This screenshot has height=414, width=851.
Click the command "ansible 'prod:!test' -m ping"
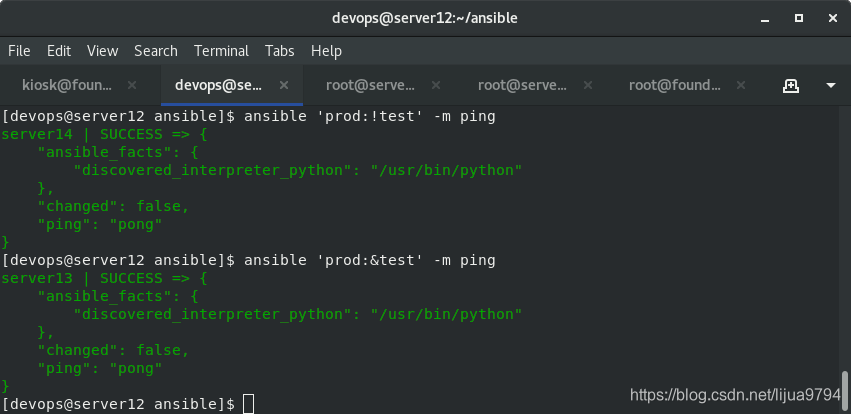[x=370, y=116]
